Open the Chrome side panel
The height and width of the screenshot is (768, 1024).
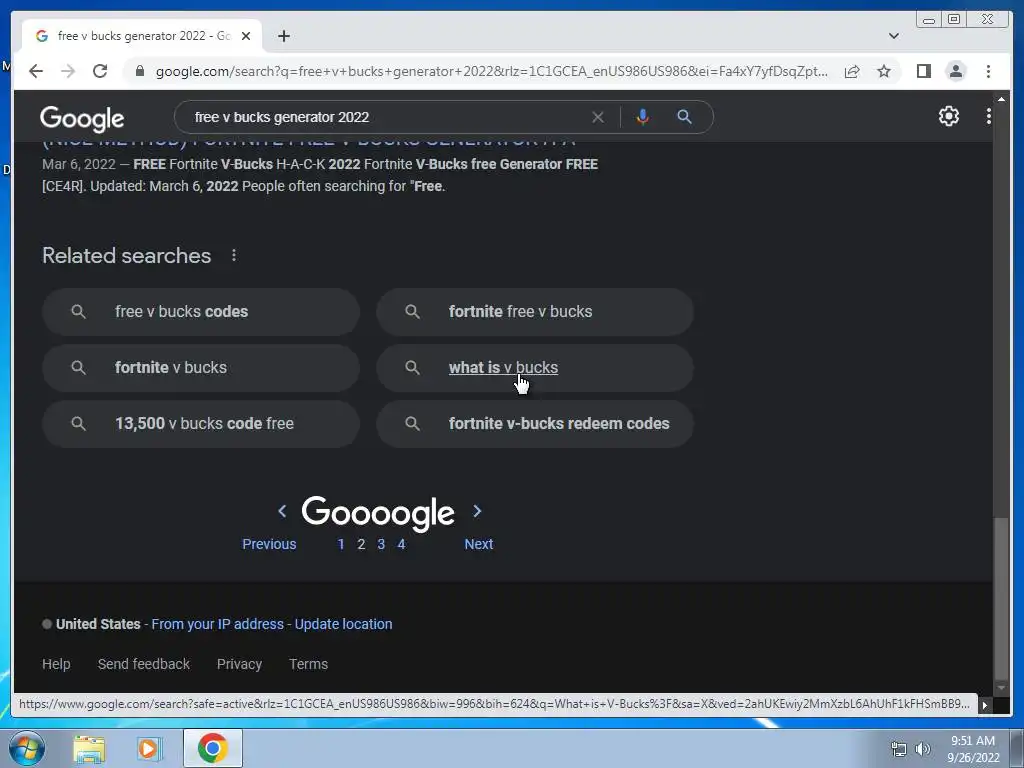click(x=923, y=71)
